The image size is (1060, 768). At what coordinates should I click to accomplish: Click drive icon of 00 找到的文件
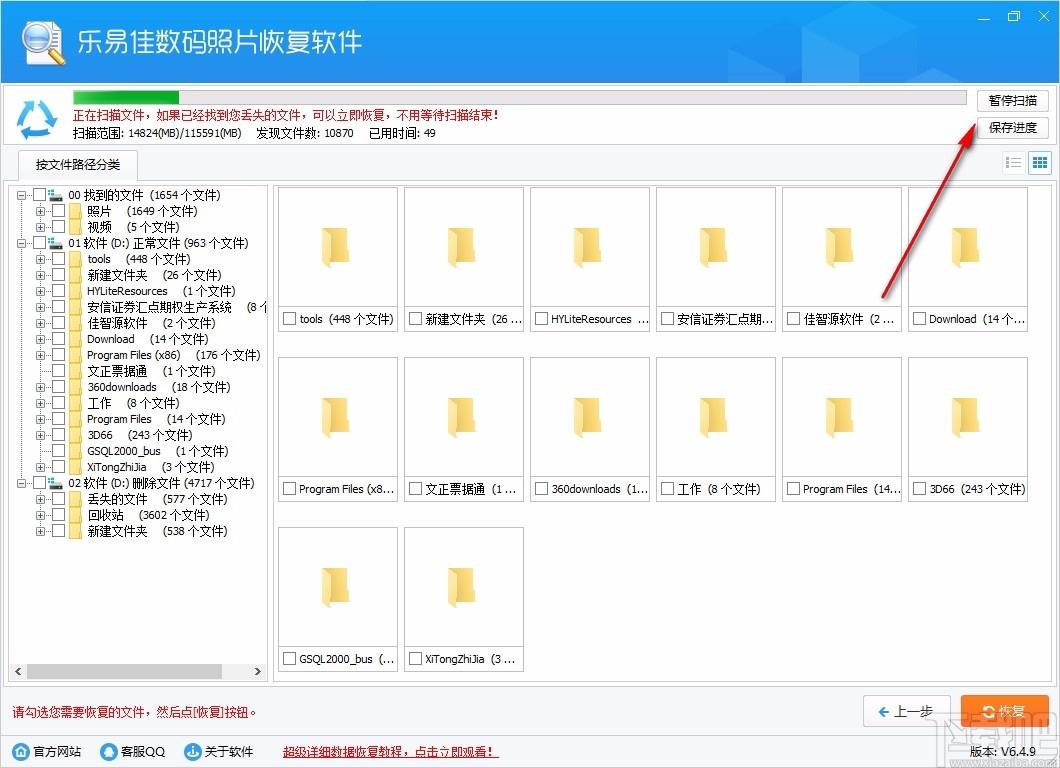pos(56,195)
